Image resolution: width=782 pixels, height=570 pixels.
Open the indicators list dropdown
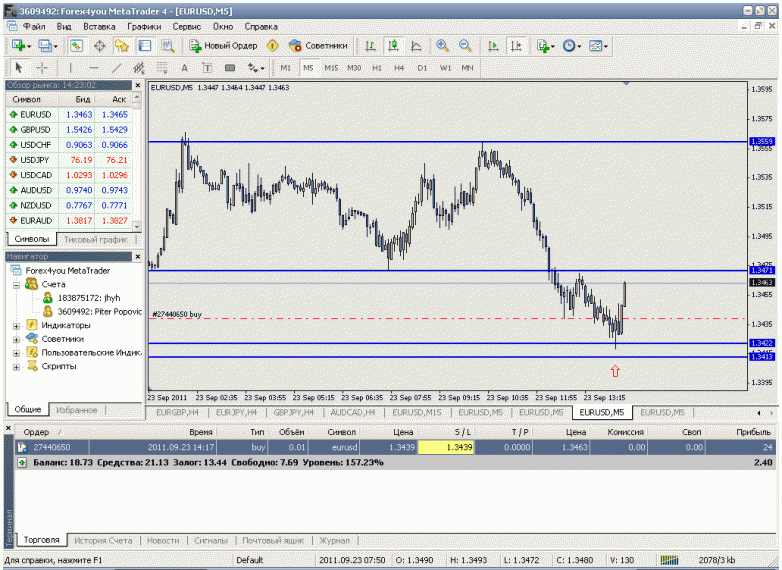click(553, 46)
